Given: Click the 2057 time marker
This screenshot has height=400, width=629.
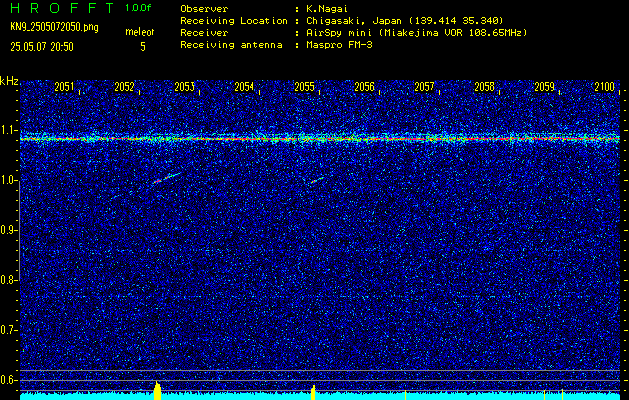Looking at the screenshot, I should pos(424,87).
